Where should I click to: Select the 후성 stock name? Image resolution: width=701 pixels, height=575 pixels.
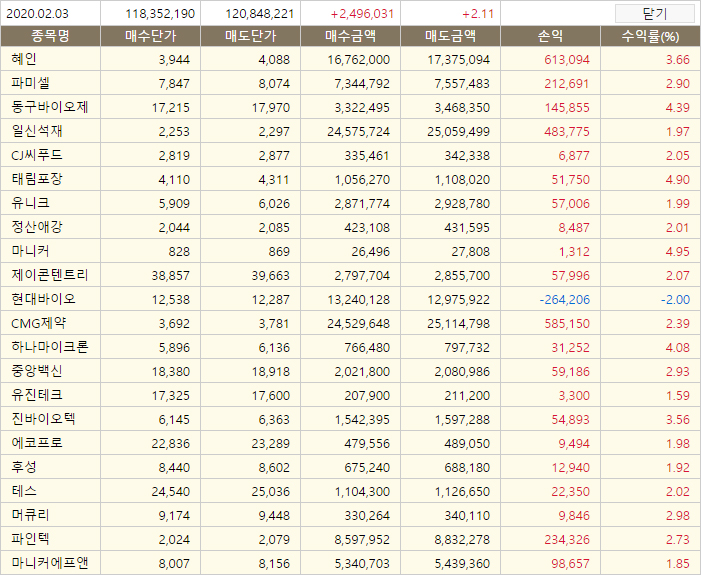[x=24, y=467]
